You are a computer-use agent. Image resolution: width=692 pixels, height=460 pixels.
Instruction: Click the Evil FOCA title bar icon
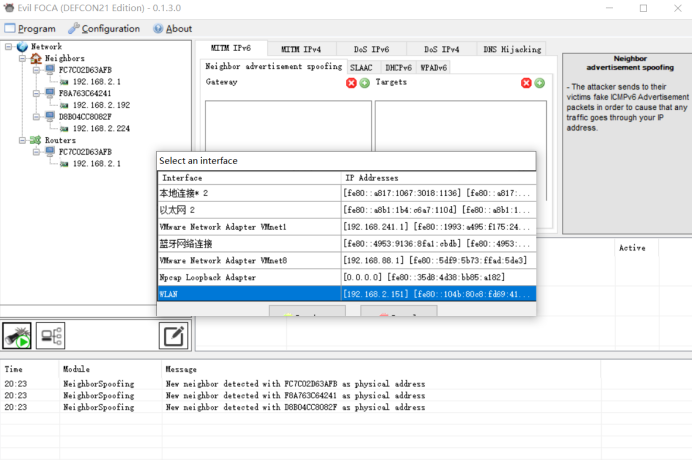(x=9, y=8)
